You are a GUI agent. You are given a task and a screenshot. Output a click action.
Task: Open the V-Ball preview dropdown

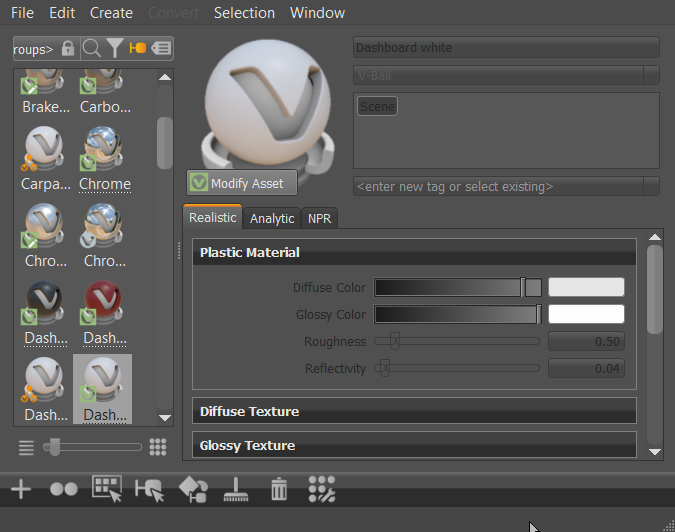coord(652,75)
